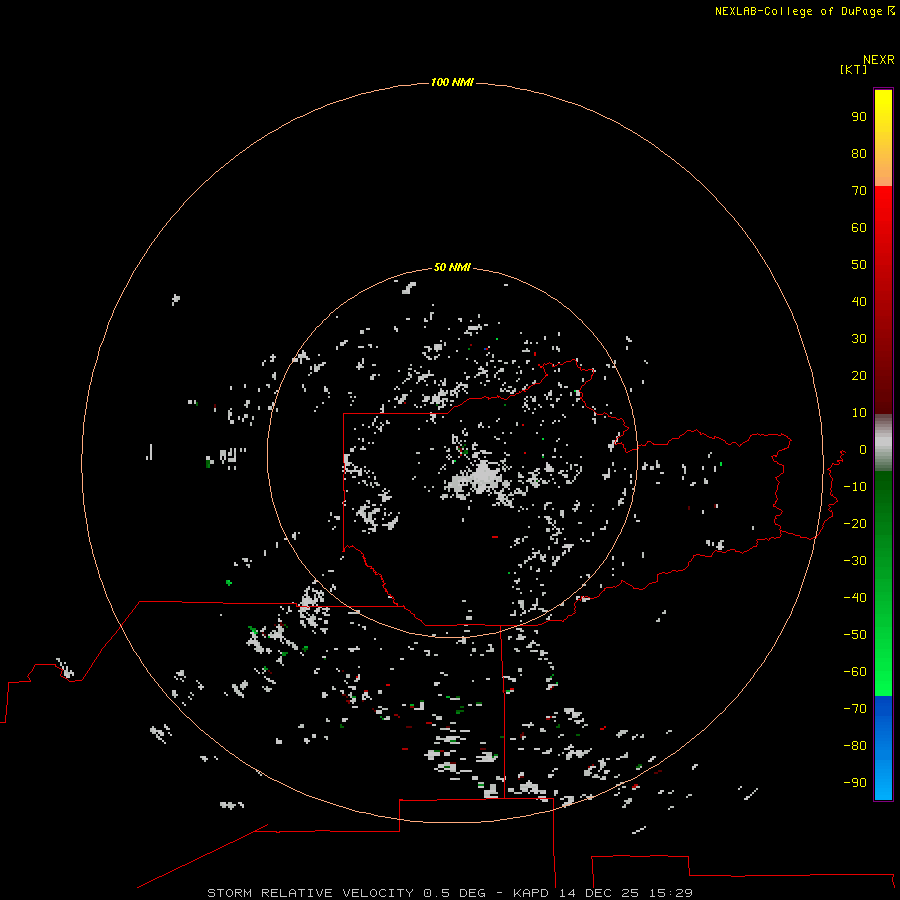Click the positive 50 knot scale label
The height and width of the screenshot is (900, 900).
point(859,265)
